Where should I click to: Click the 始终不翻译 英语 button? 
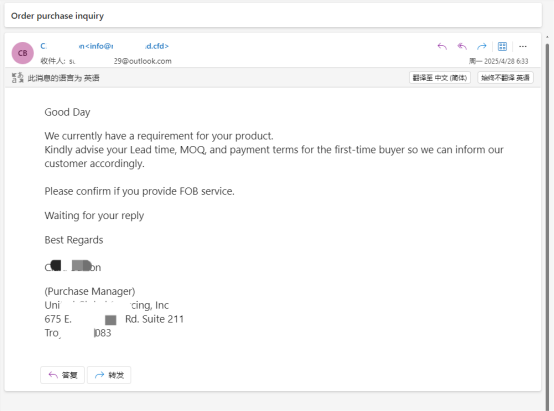pos(505,78)
